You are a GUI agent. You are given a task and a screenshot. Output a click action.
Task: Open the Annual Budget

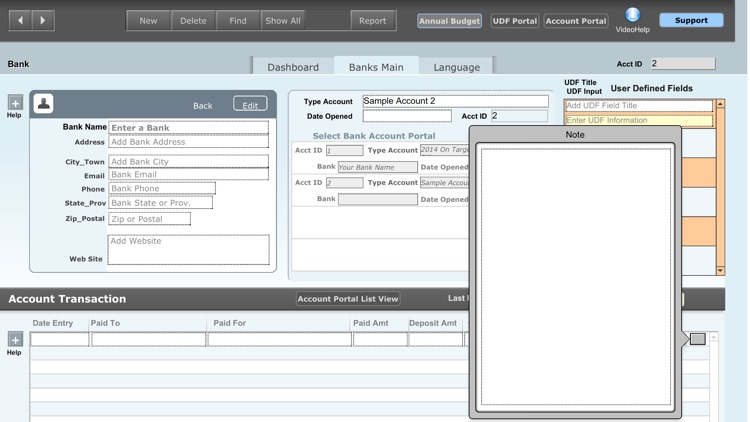[x=449, y=21]
